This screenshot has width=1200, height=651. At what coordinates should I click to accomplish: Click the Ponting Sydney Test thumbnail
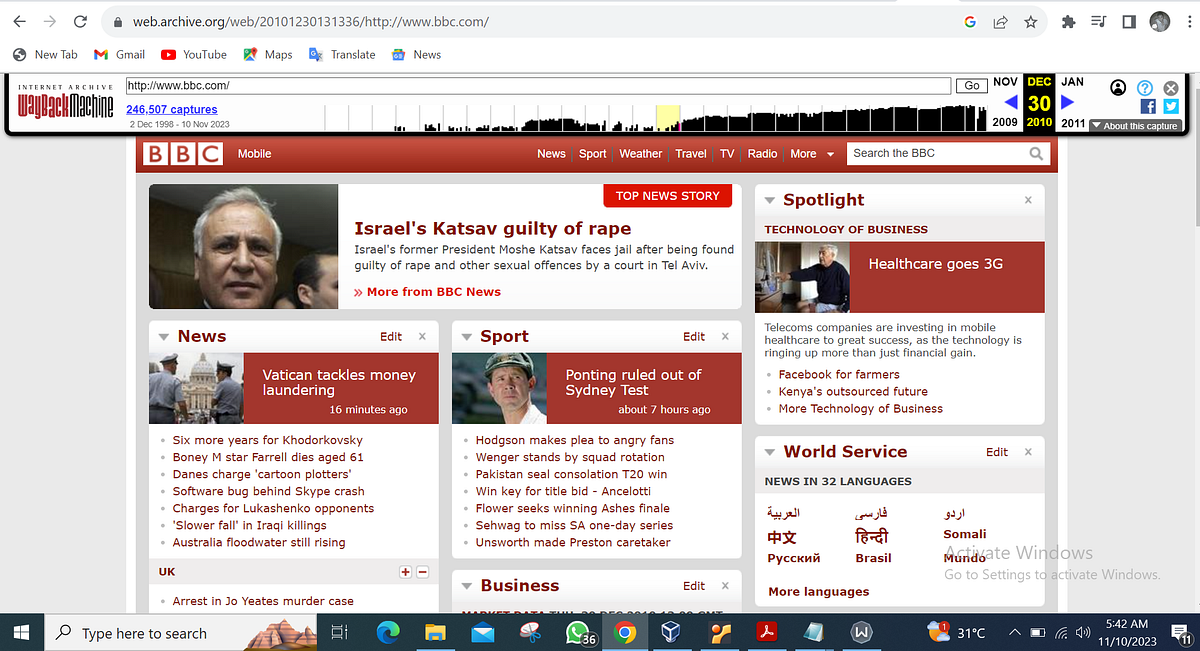point(499,389)
